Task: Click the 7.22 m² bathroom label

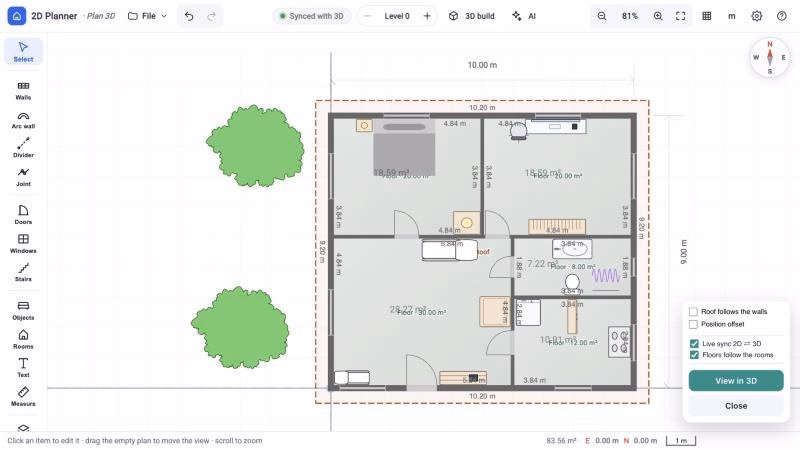Action: coord(542,263)
